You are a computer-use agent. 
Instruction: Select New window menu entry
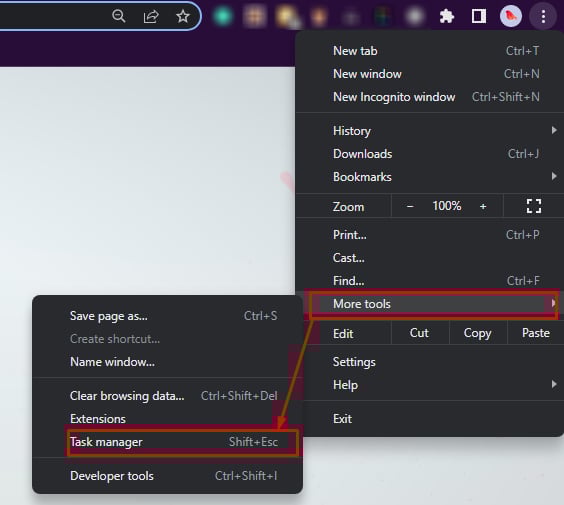point(430,74)
